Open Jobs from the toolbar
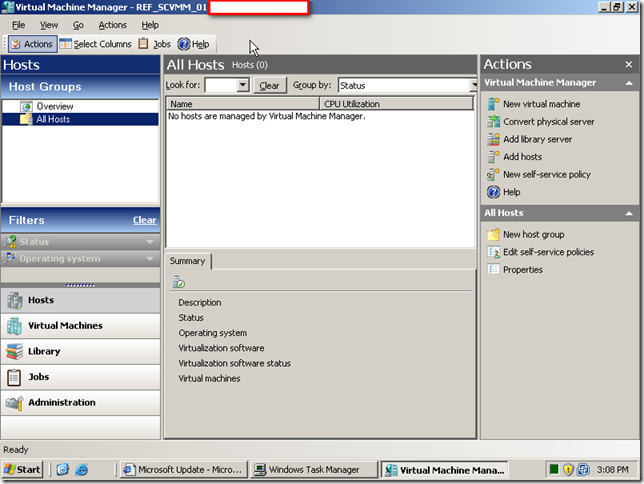The height and width of the screenshot is (484, 644). tap(155, 44)
